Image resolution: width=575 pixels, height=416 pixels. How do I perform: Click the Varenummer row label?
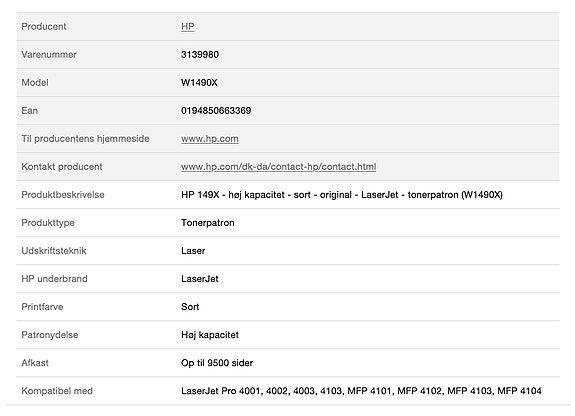[x=49, y=55]
